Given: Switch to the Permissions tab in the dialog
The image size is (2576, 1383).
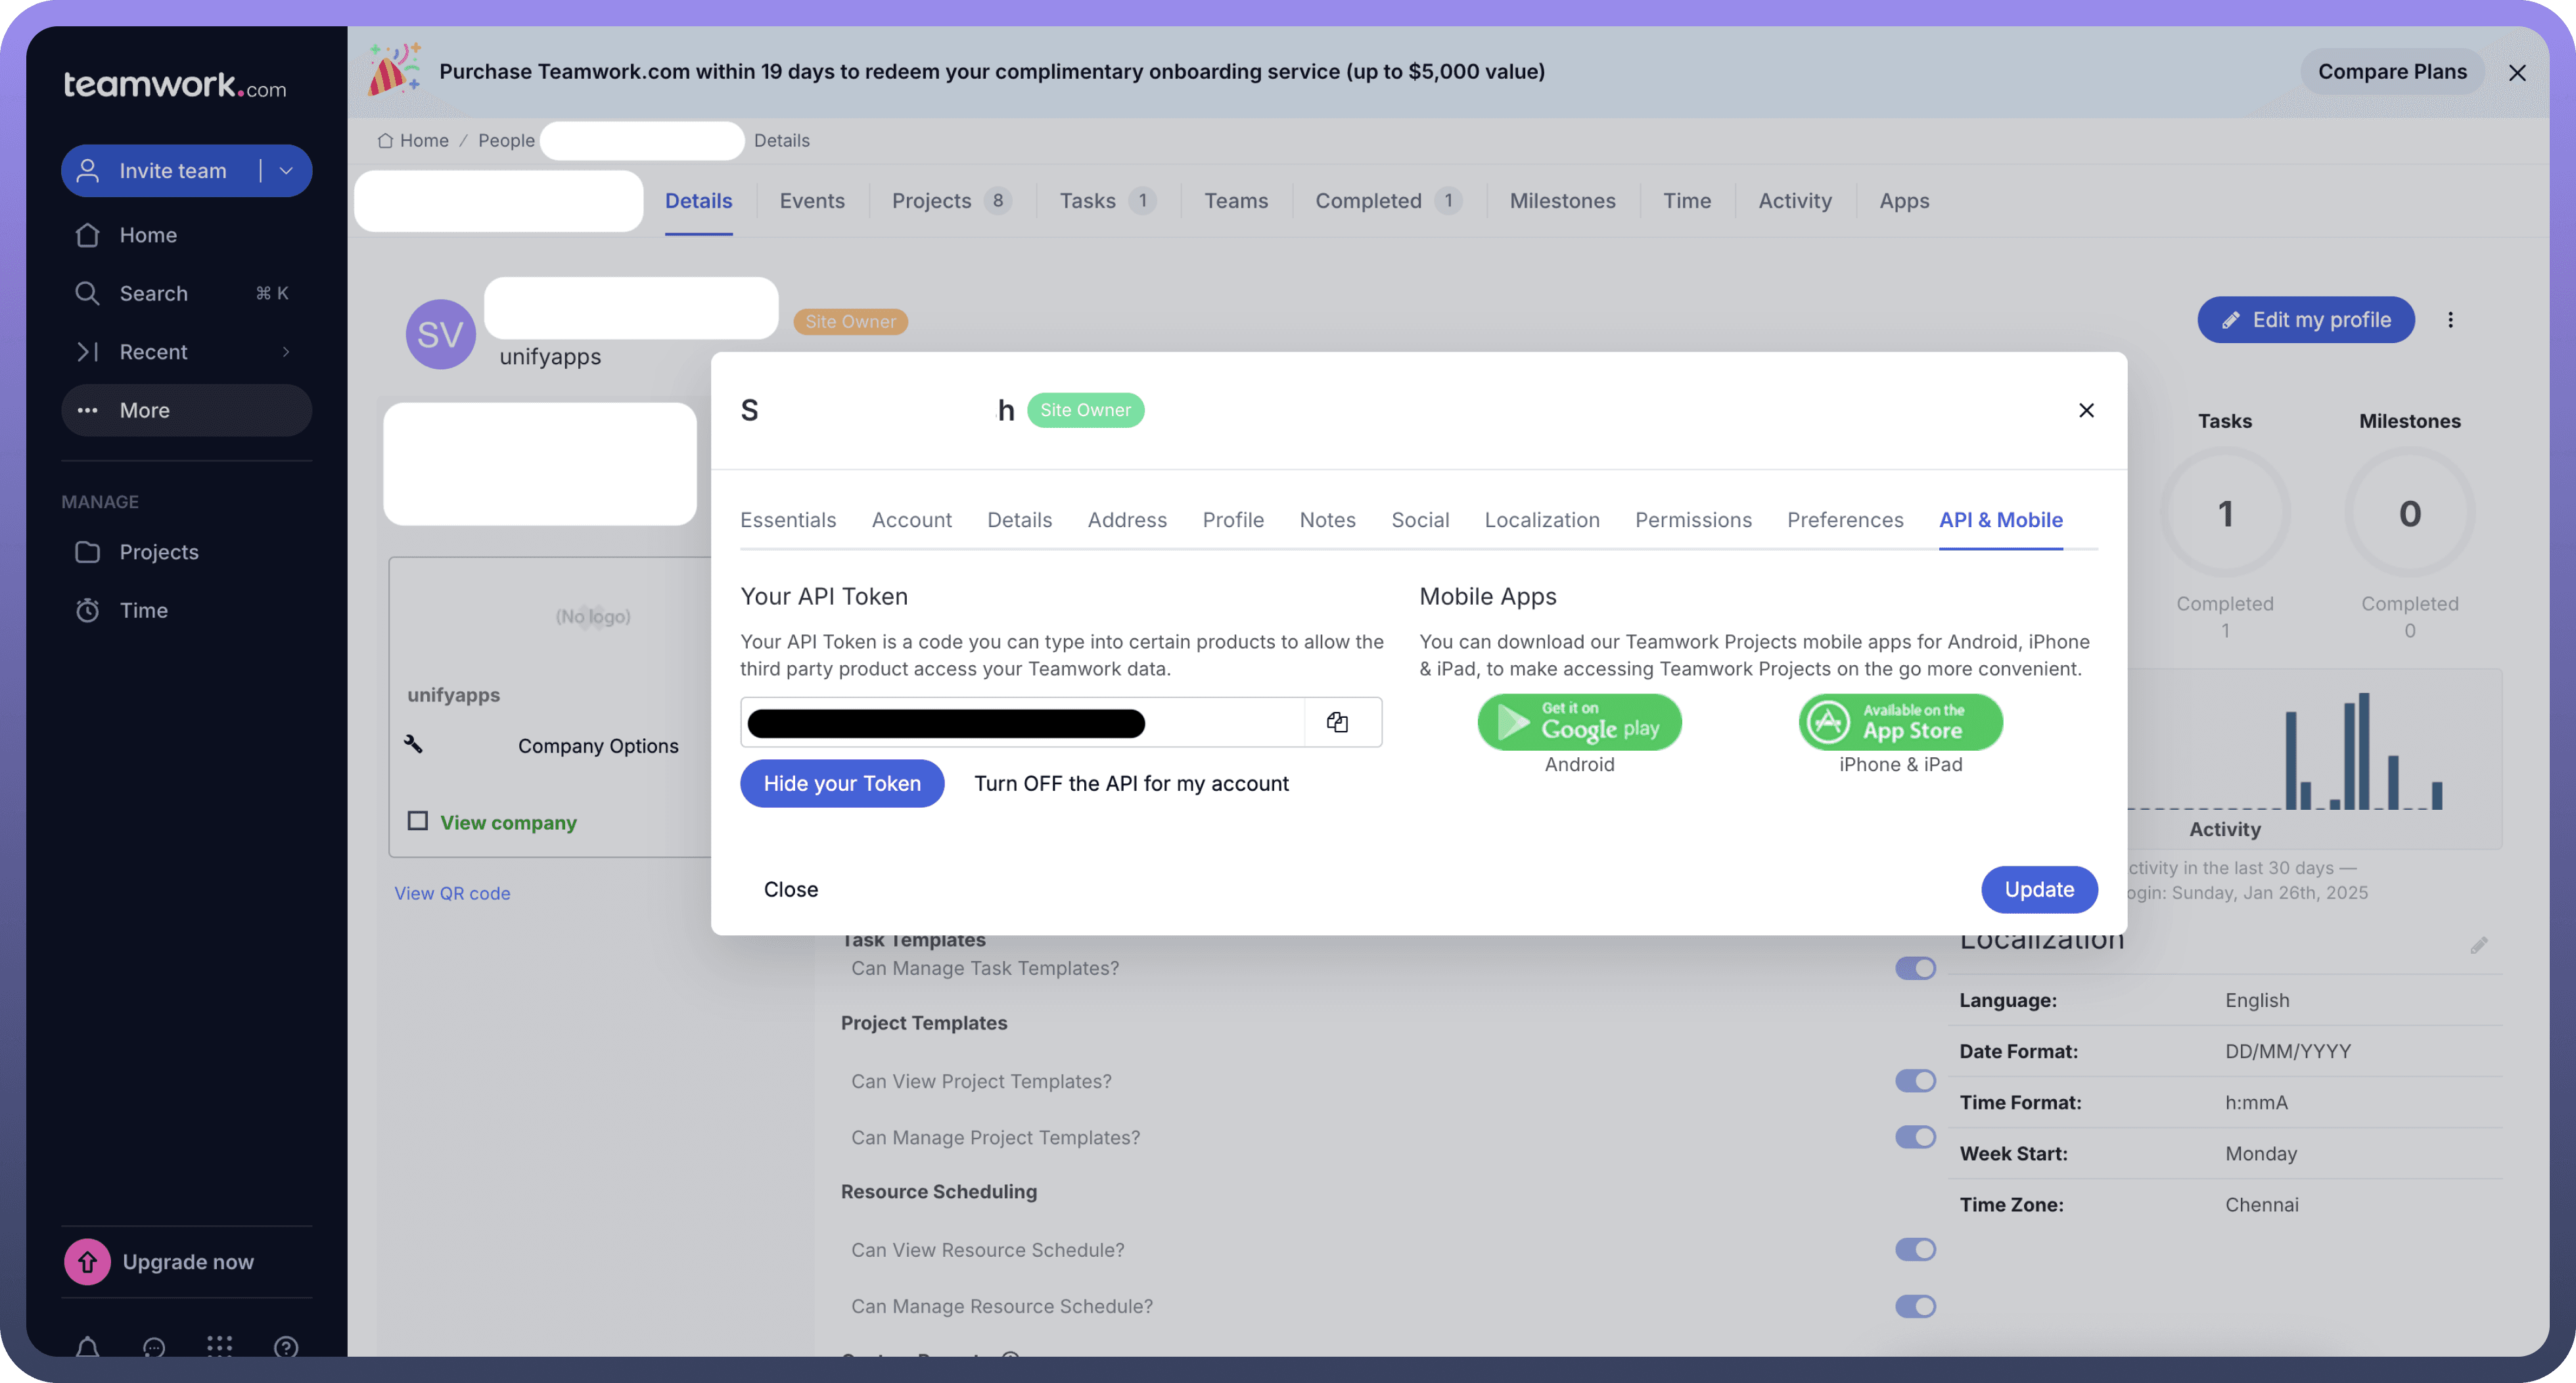Looking at the screenshot, I should (1693, 520).
